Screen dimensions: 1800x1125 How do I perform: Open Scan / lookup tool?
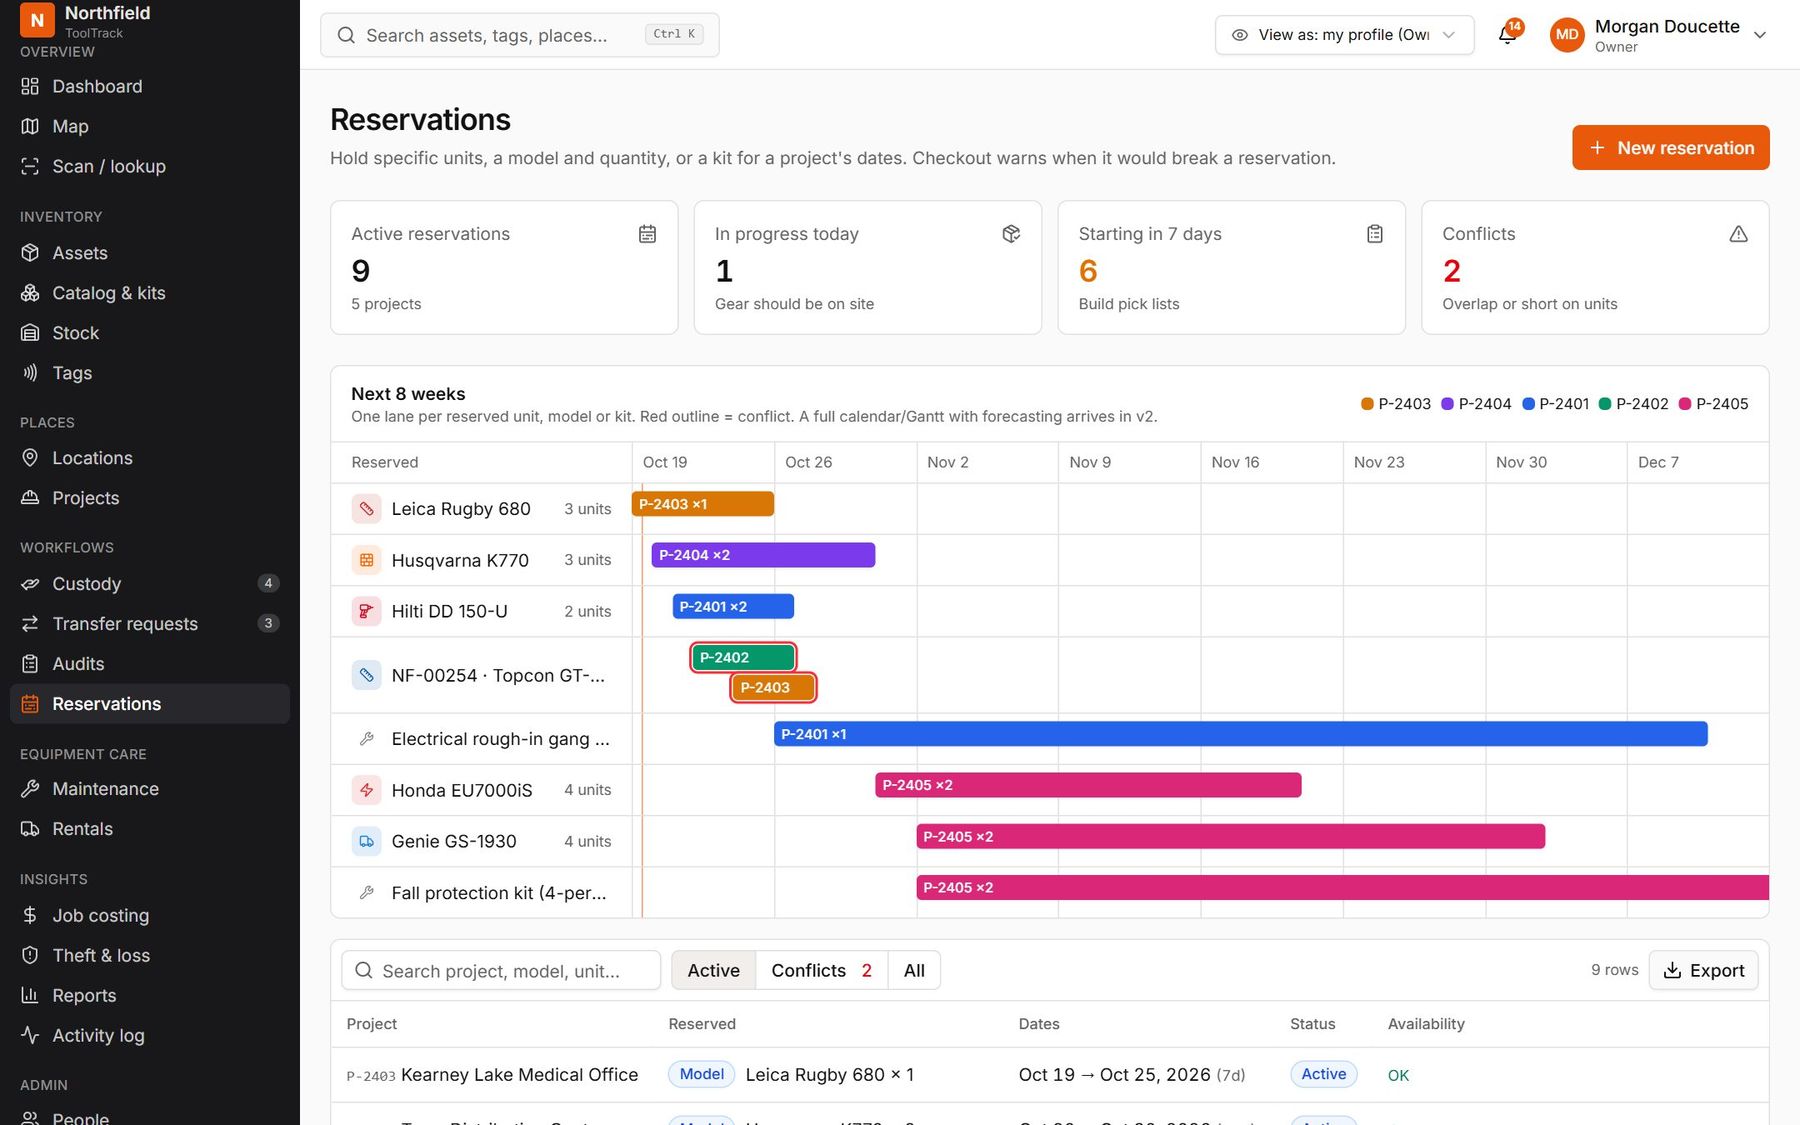[150, 166]
